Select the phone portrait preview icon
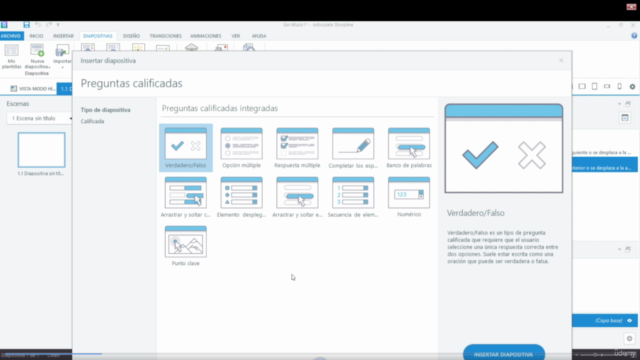Viewport: 640px width, 360px height. pyautogui.click(x=620, y=87)
